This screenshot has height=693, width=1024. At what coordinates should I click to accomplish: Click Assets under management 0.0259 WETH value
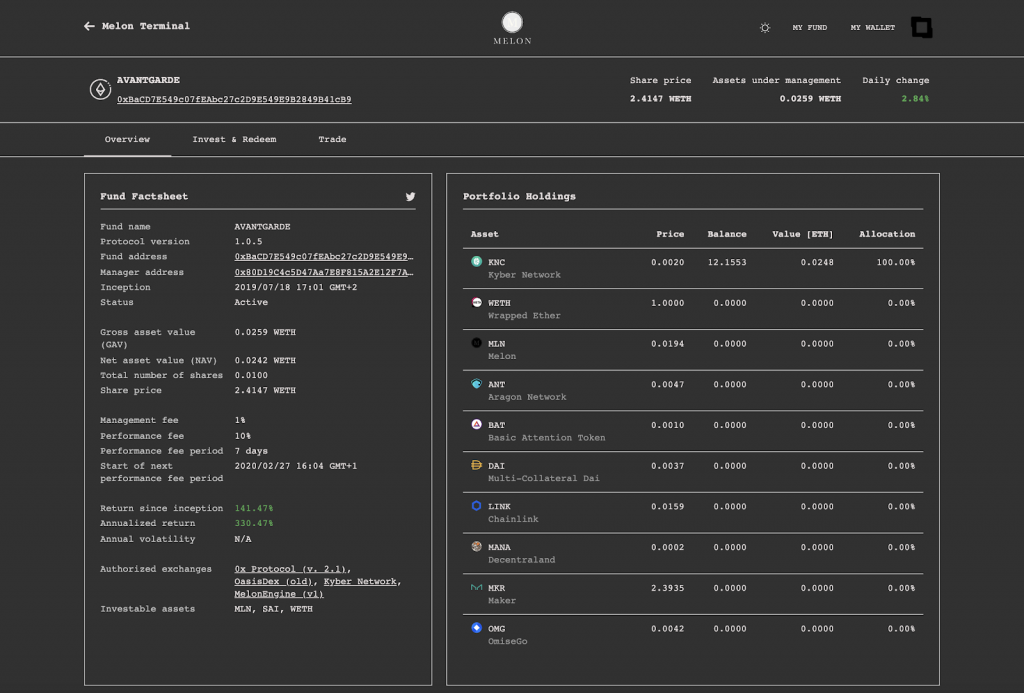[x=810, y=99]
